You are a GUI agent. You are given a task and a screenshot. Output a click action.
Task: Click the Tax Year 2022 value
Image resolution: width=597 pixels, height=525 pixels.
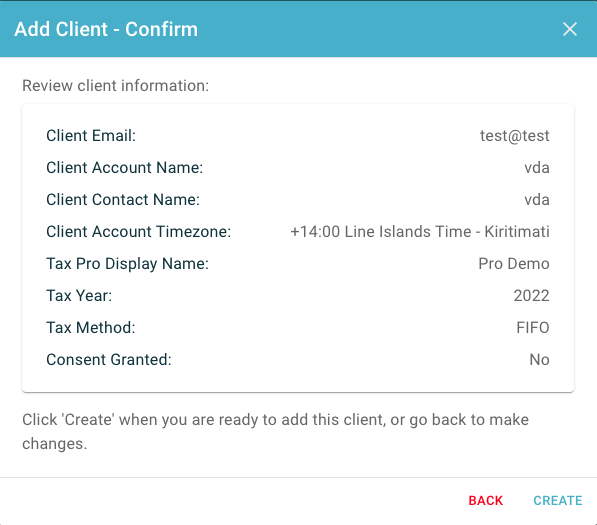[x=532, y=295]
